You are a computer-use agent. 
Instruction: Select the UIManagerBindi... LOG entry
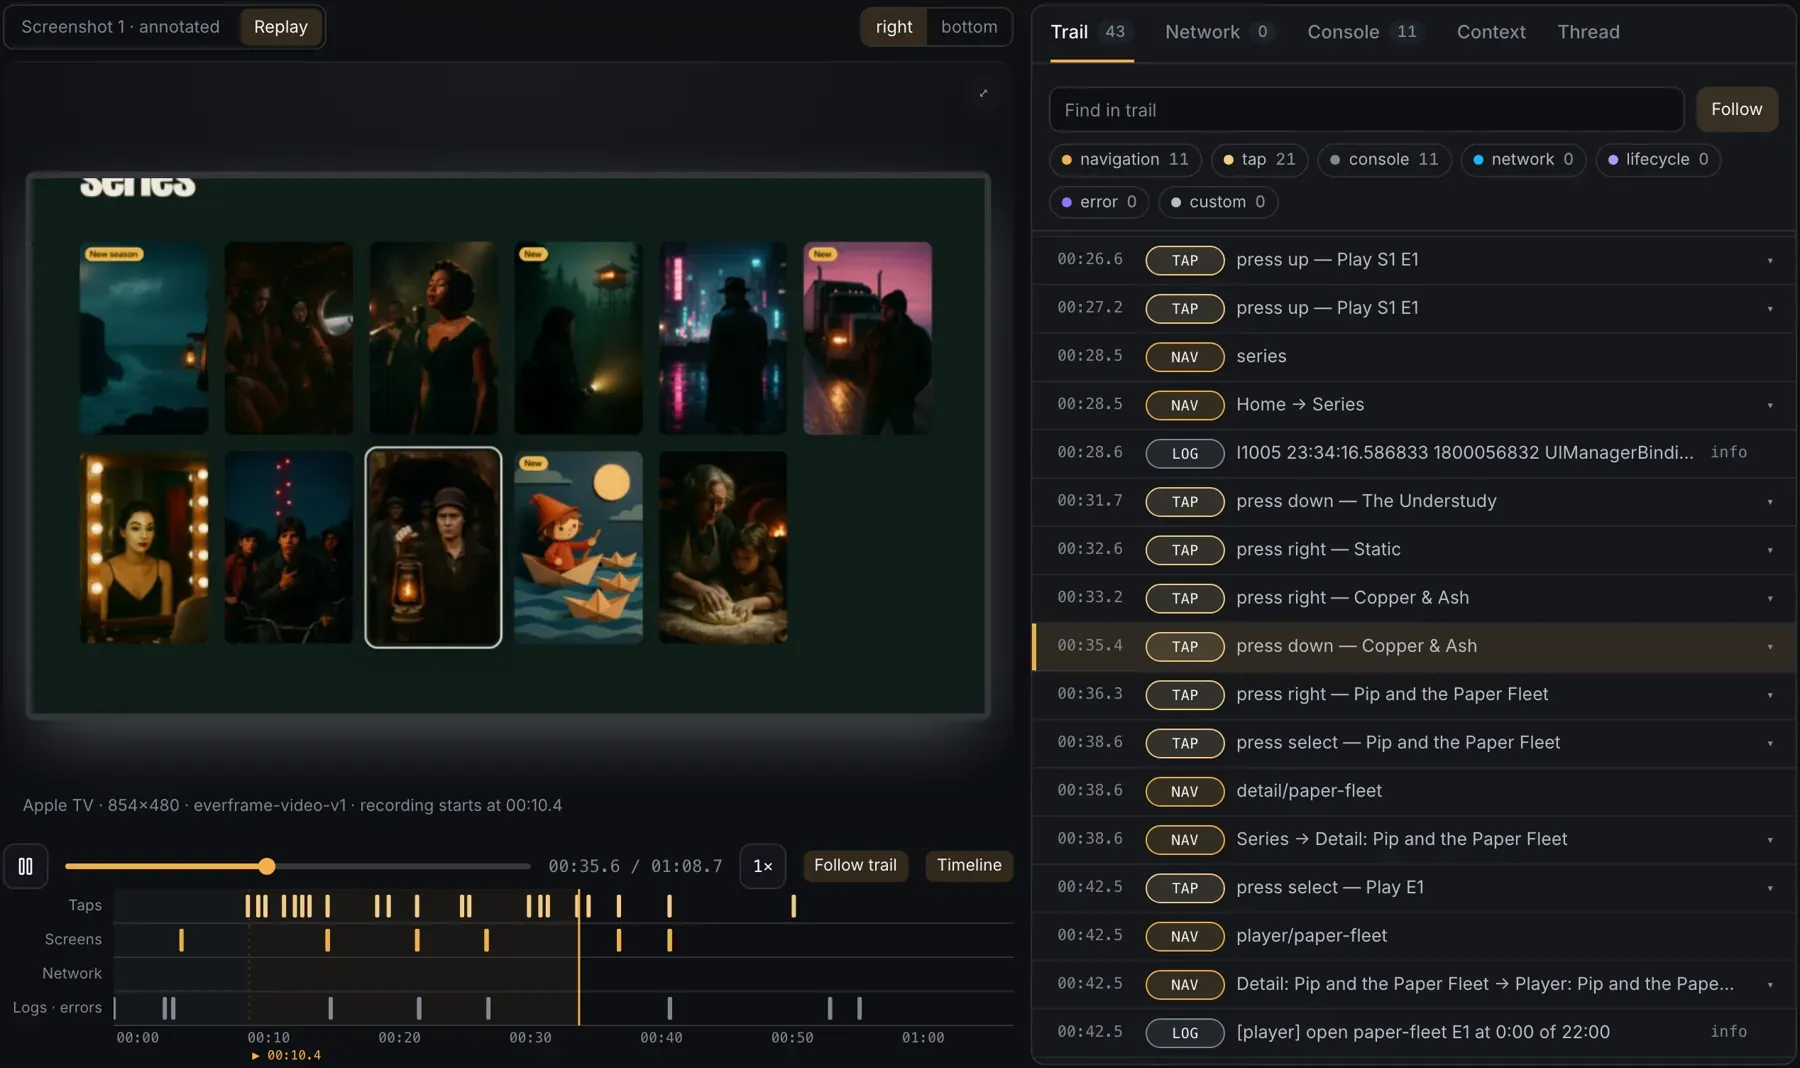coord(1413,453)
